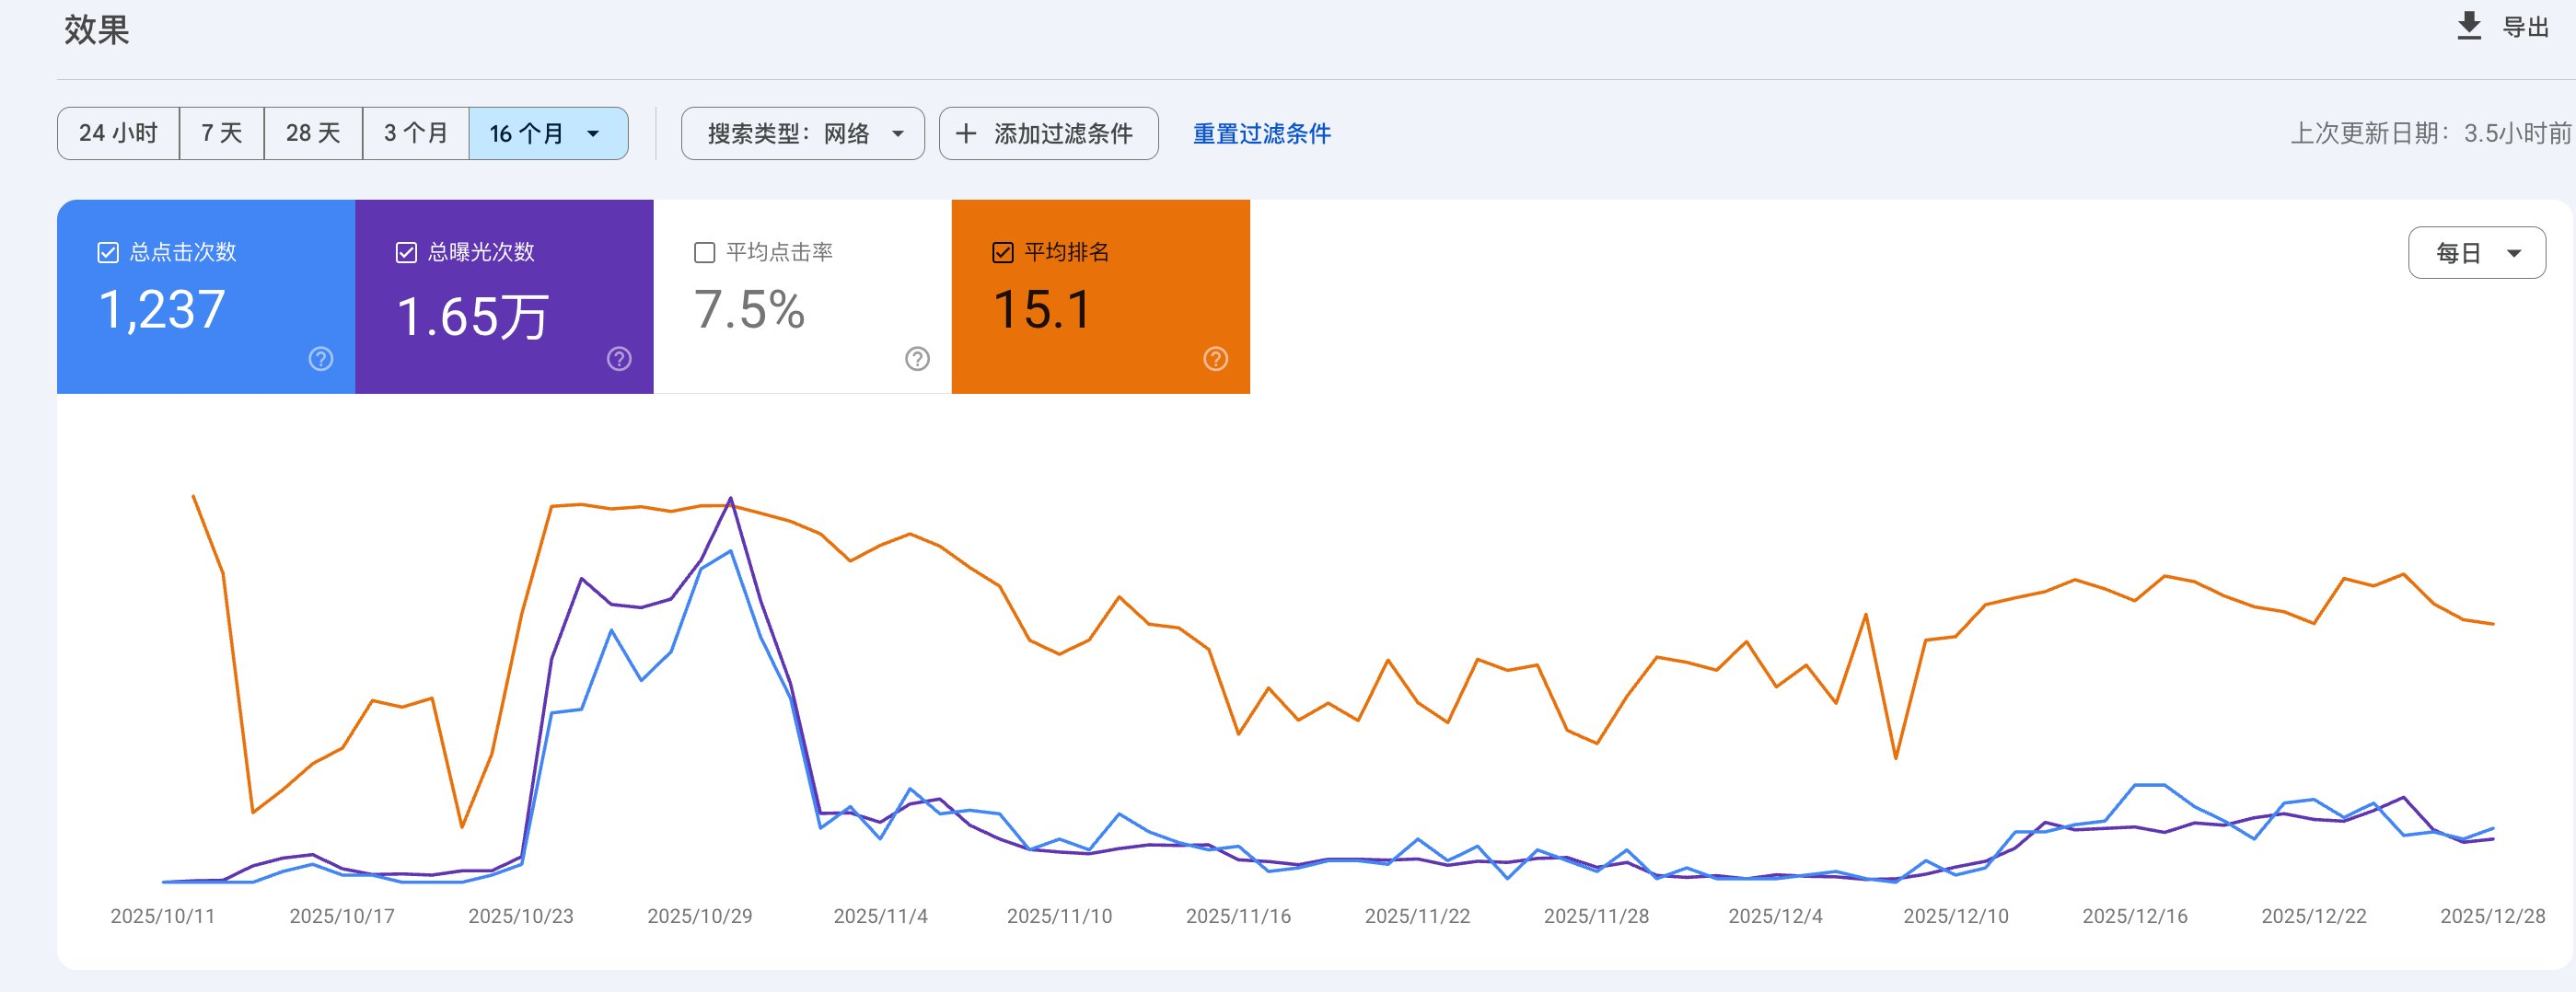The height and width of the screenshot is (992, 2576).
Task: Enable the 平均点击率 checkbox
Action: coord(704,253)
